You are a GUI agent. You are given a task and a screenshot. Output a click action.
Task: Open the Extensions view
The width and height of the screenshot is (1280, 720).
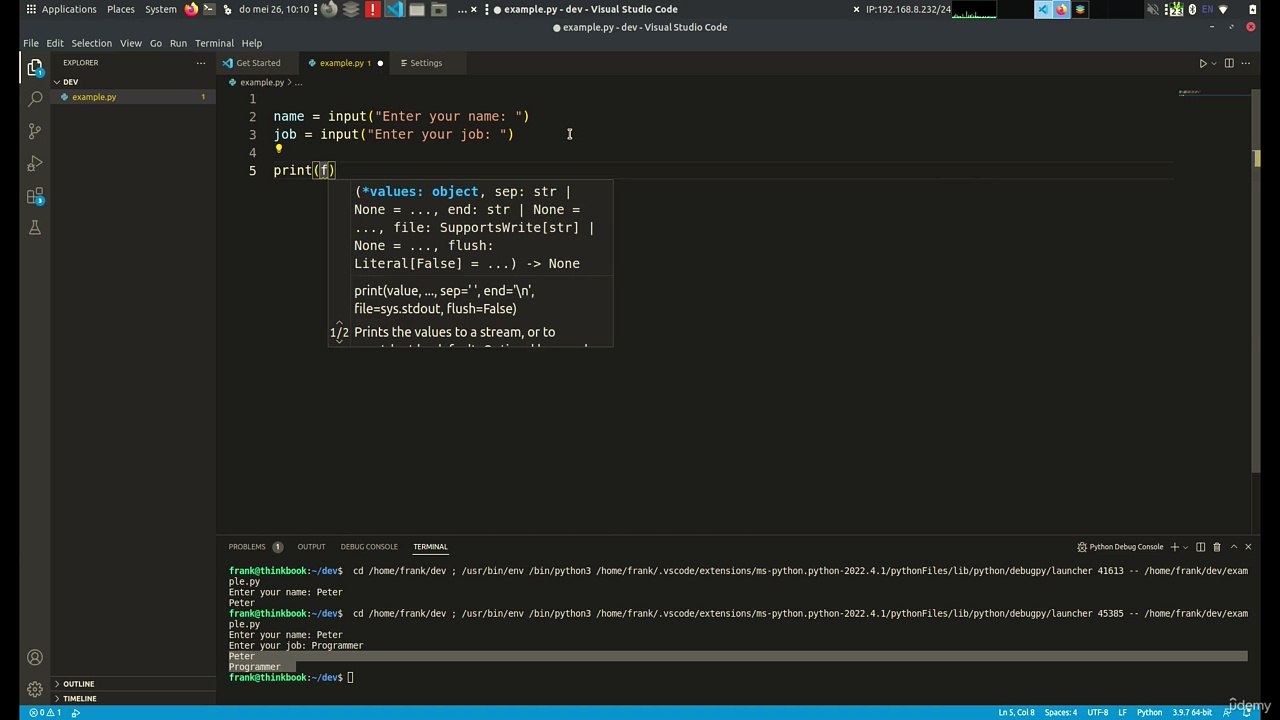[35, 196]
